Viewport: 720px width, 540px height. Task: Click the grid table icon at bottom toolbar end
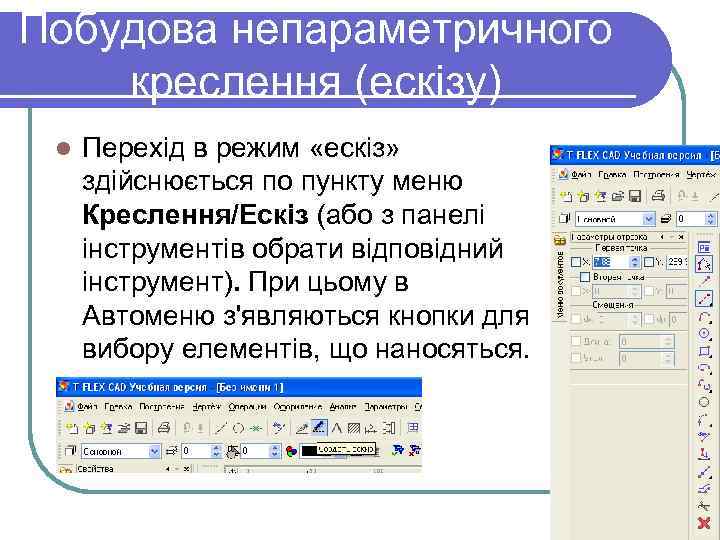pos(413,428)
